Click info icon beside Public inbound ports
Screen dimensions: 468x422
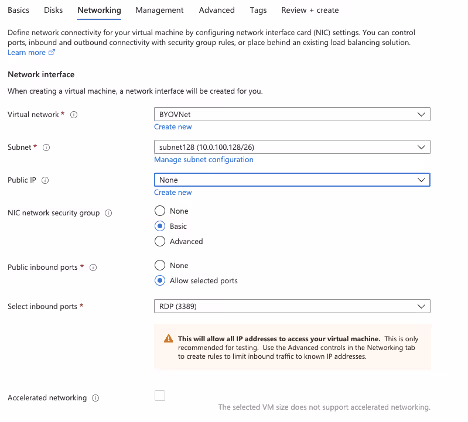coord(93,267)
